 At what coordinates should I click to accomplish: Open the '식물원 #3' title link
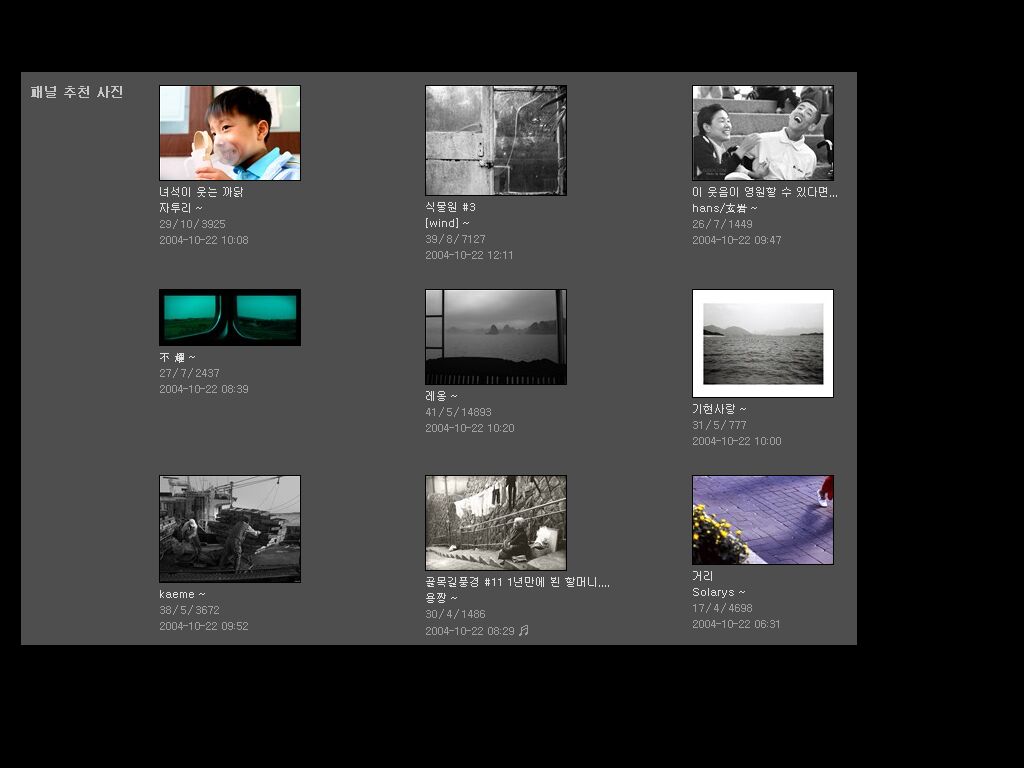point(450,207)
